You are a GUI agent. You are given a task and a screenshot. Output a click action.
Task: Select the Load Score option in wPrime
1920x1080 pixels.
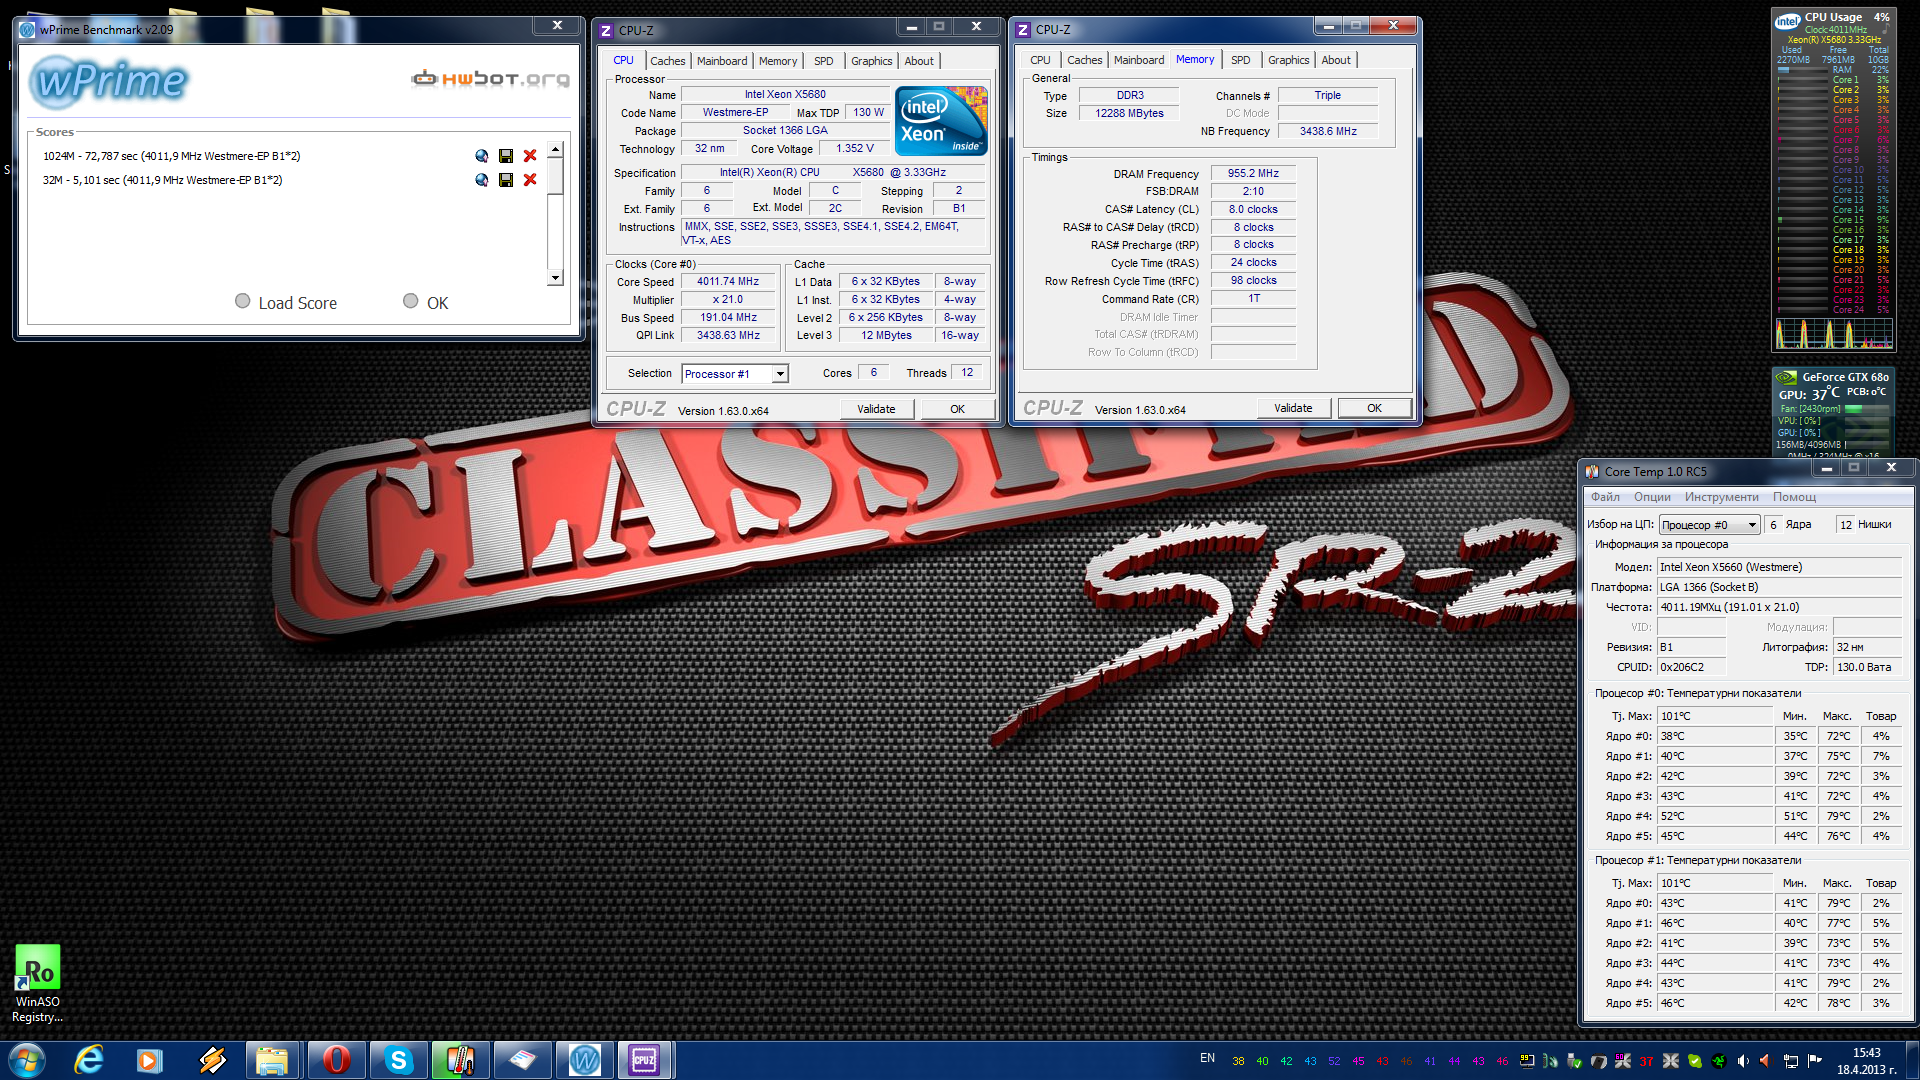click(286, 302)
